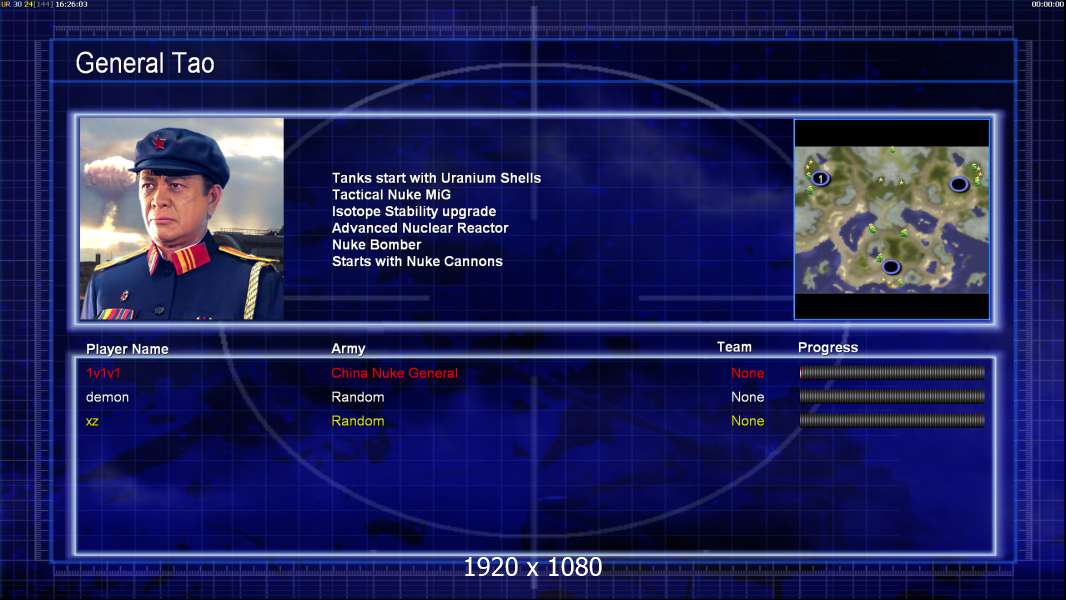This screenshot has width=1066, height=600.
Task: Click the progress bar in xz's row
Action: 892,421
